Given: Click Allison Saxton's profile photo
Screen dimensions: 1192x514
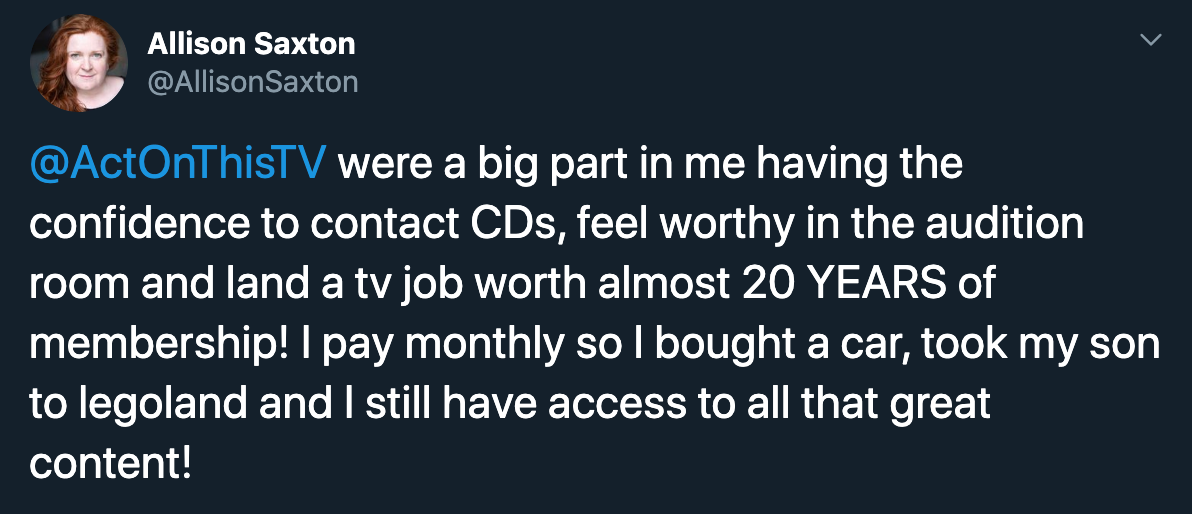Looking at the screenshot, I should click(79, 63).
